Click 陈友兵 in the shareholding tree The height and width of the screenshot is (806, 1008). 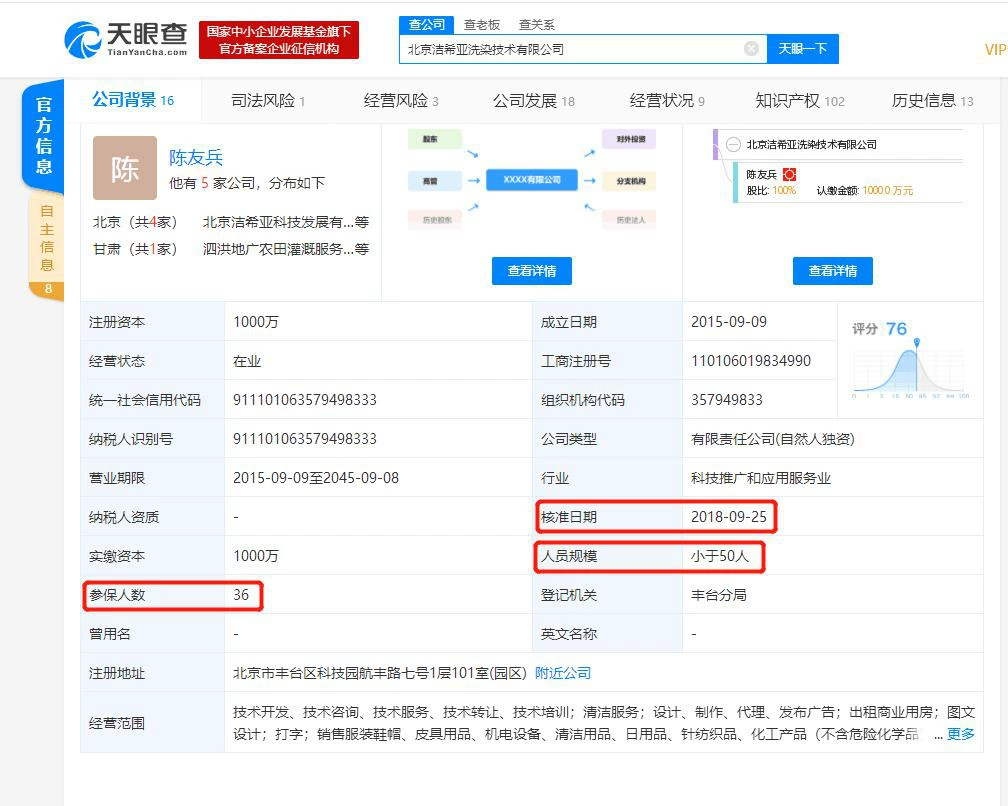(761, 174)
